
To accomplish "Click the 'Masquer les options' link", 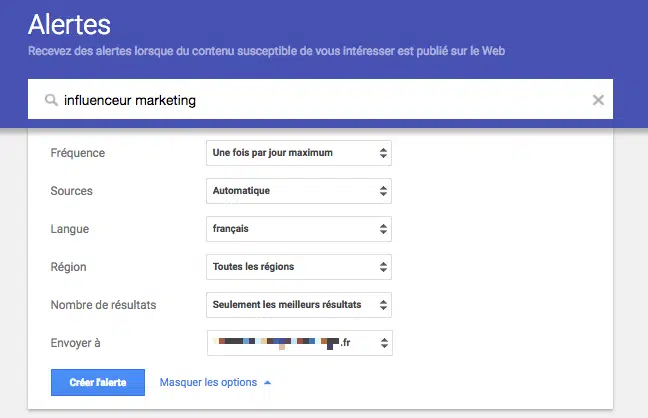I will pyautogui.click(x=208, y=383).
